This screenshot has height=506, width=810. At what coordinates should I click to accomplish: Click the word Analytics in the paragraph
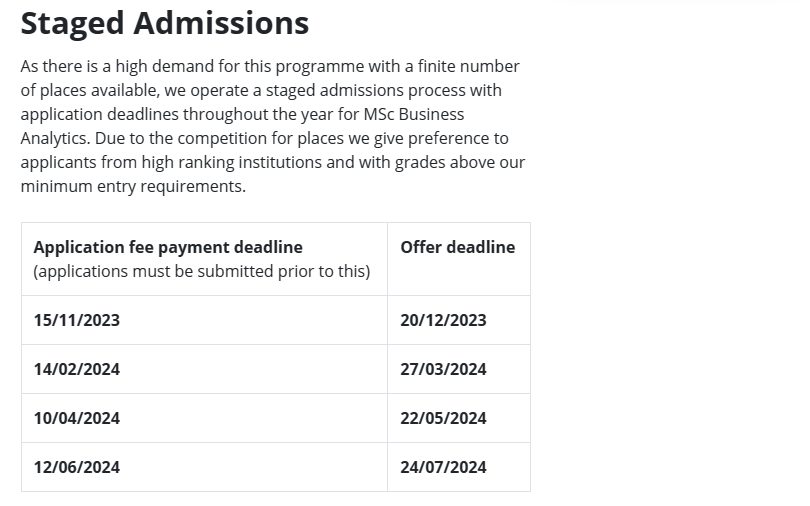coord(55,138)
